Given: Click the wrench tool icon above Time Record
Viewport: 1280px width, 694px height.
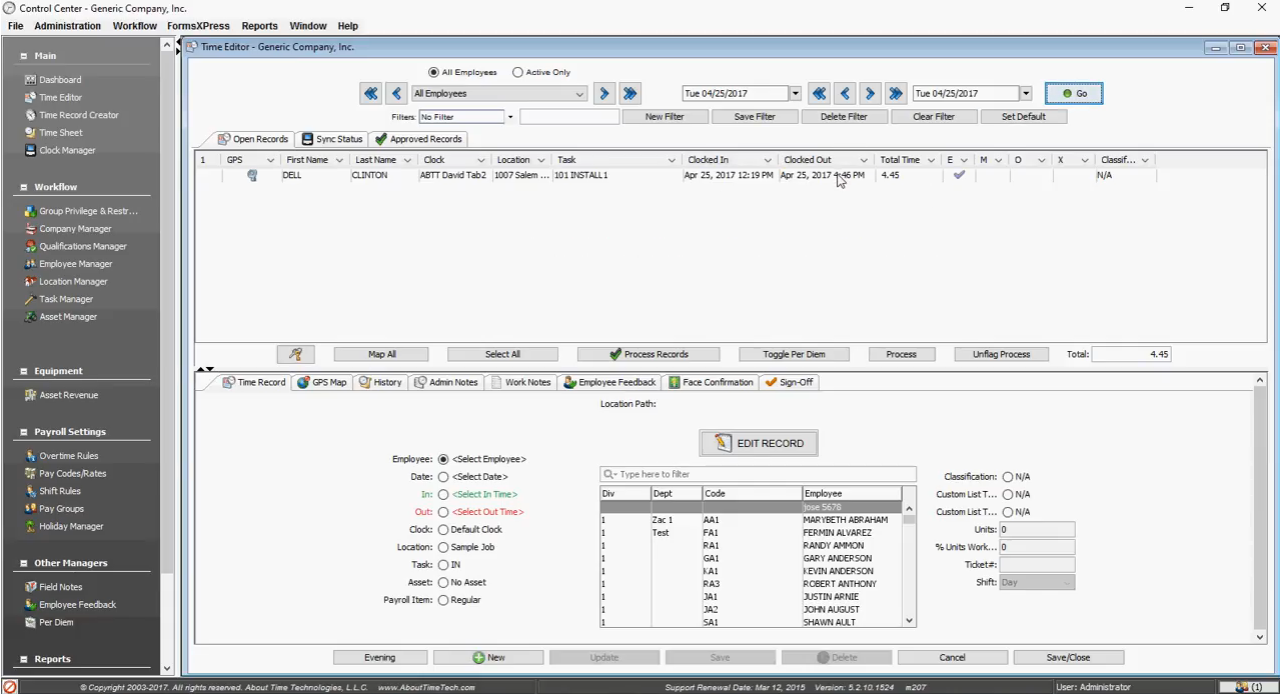Looking at the screenshot, I should click(295, 354).
